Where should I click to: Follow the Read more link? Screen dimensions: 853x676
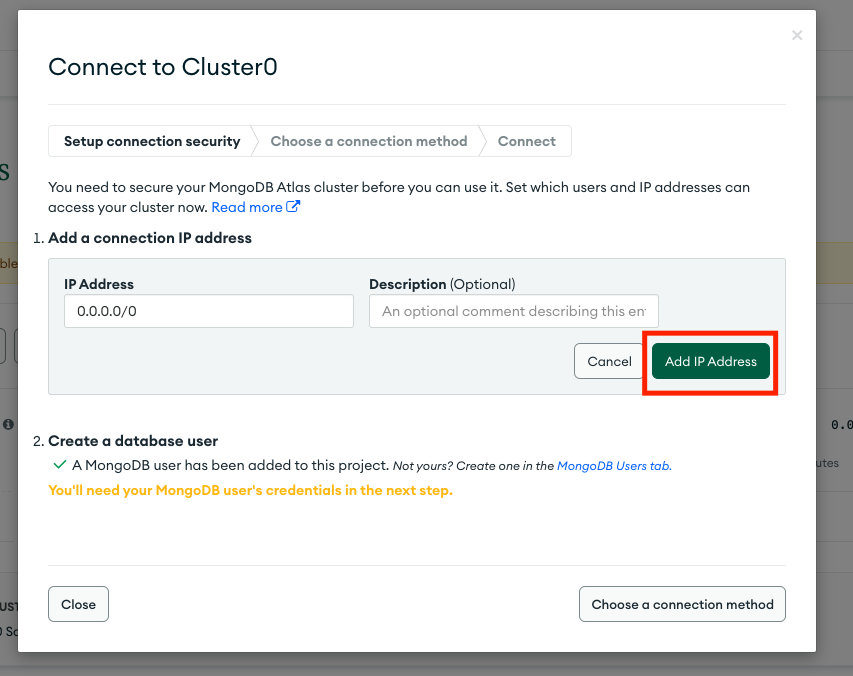coord(247,207)
